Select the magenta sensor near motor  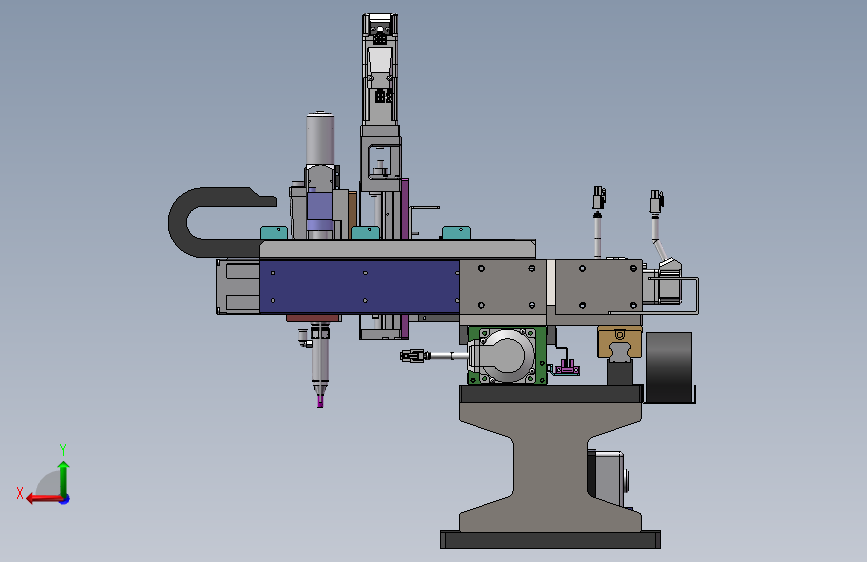click(x=567, y=368)
